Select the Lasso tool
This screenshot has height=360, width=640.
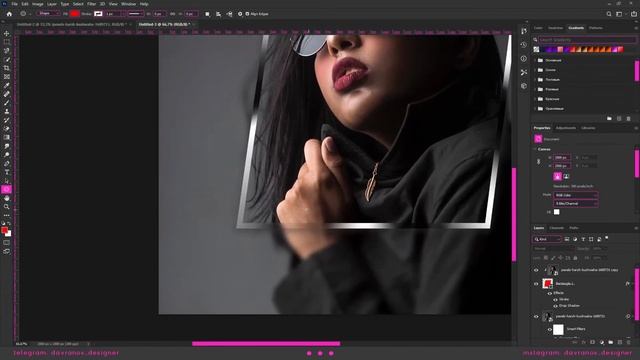(x=7, y=51)
